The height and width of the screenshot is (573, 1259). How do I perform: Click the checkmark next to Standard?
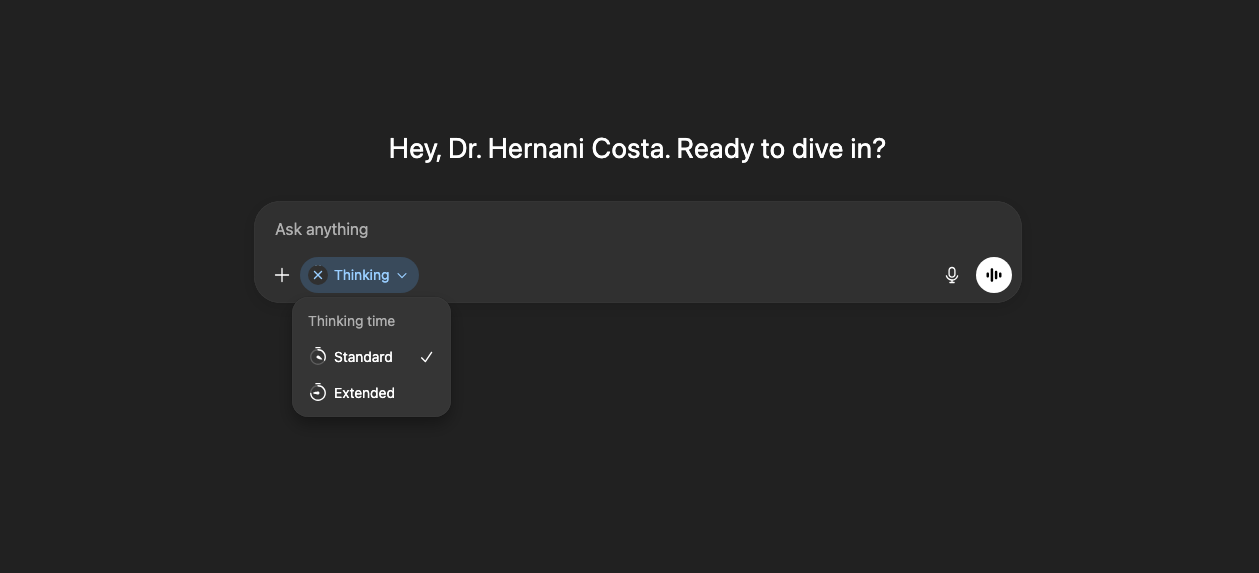click(x=427, y=357)
